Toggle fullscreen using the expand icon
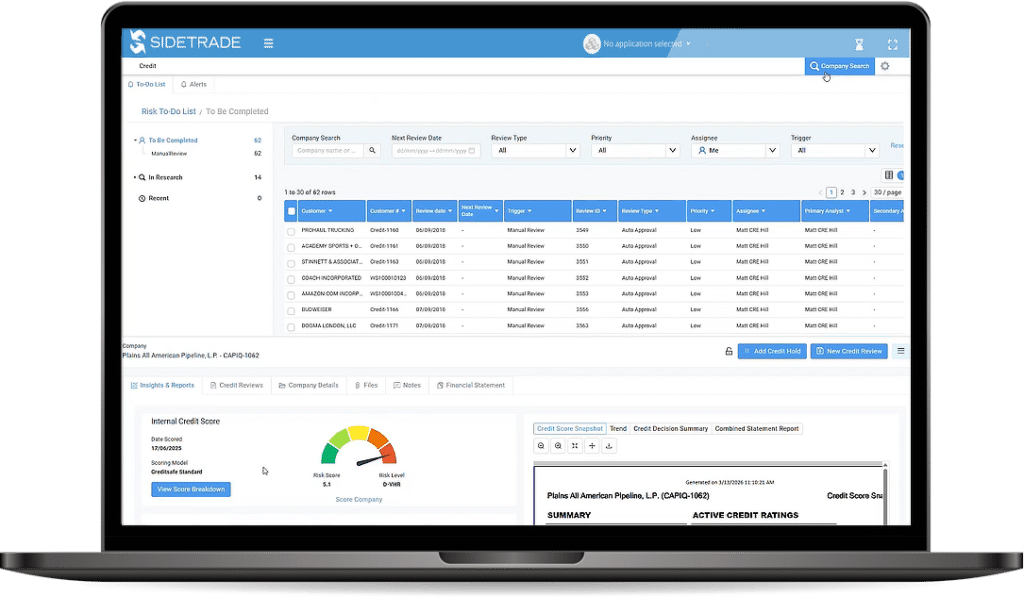 point(893,44)
